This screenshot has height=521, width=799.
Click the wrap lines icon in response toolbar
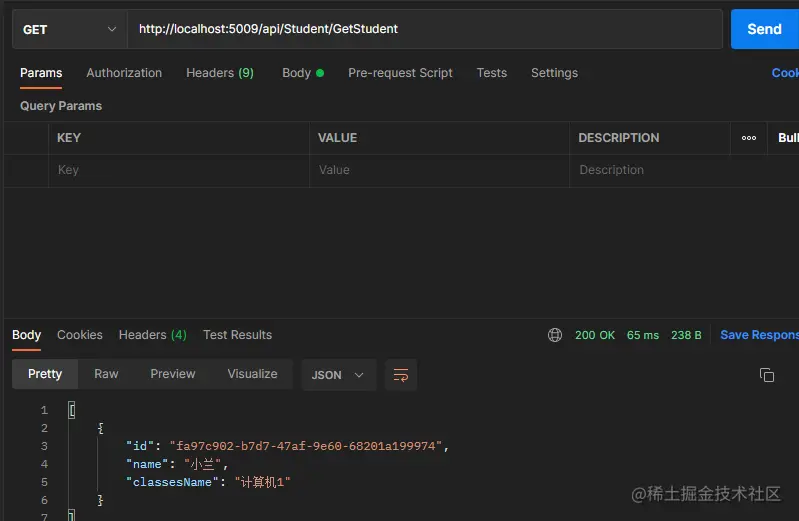[401, 375]
